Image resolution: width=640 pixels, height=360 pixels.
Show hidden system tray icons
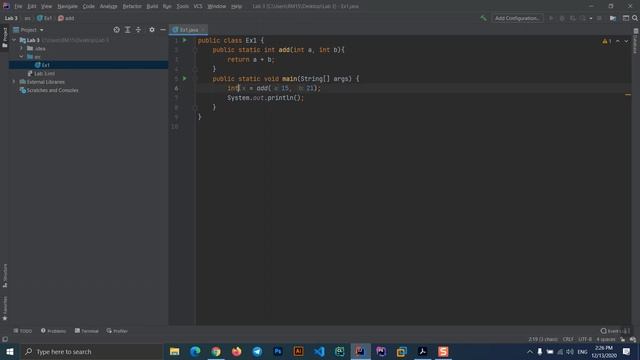click(x=530, y=352)
